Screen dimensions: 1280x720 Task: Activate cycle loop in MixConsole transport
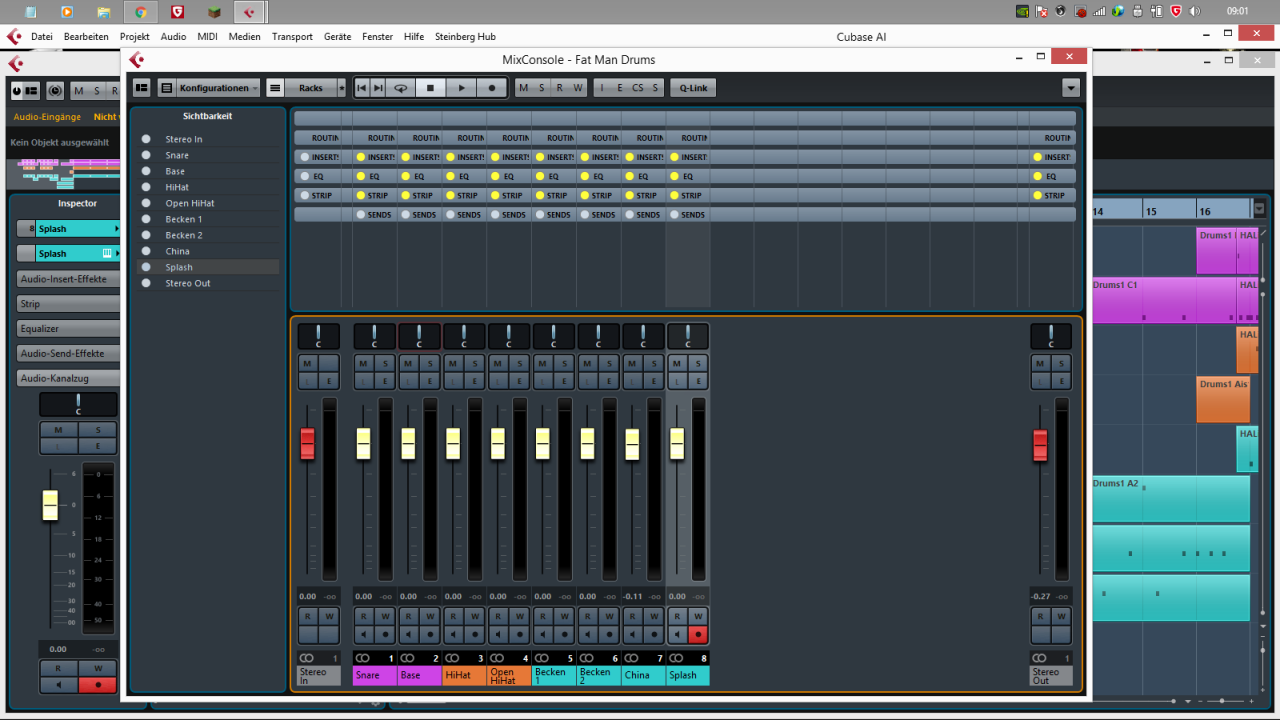[401, 88]
